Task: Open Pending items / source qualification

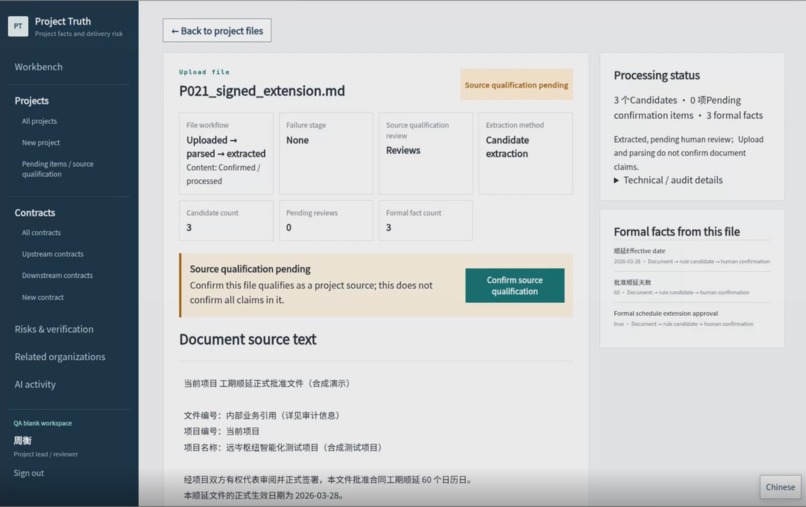Action: pos(58,169)
